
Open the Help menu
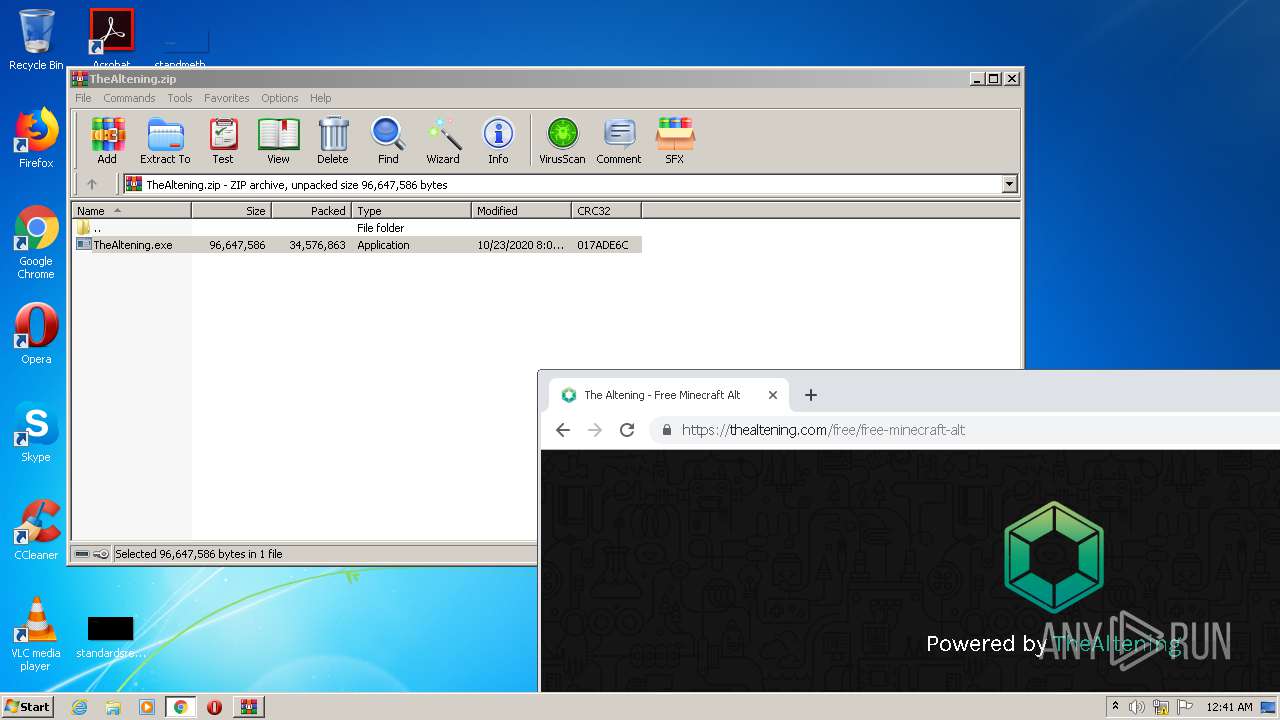coord(320,98)
